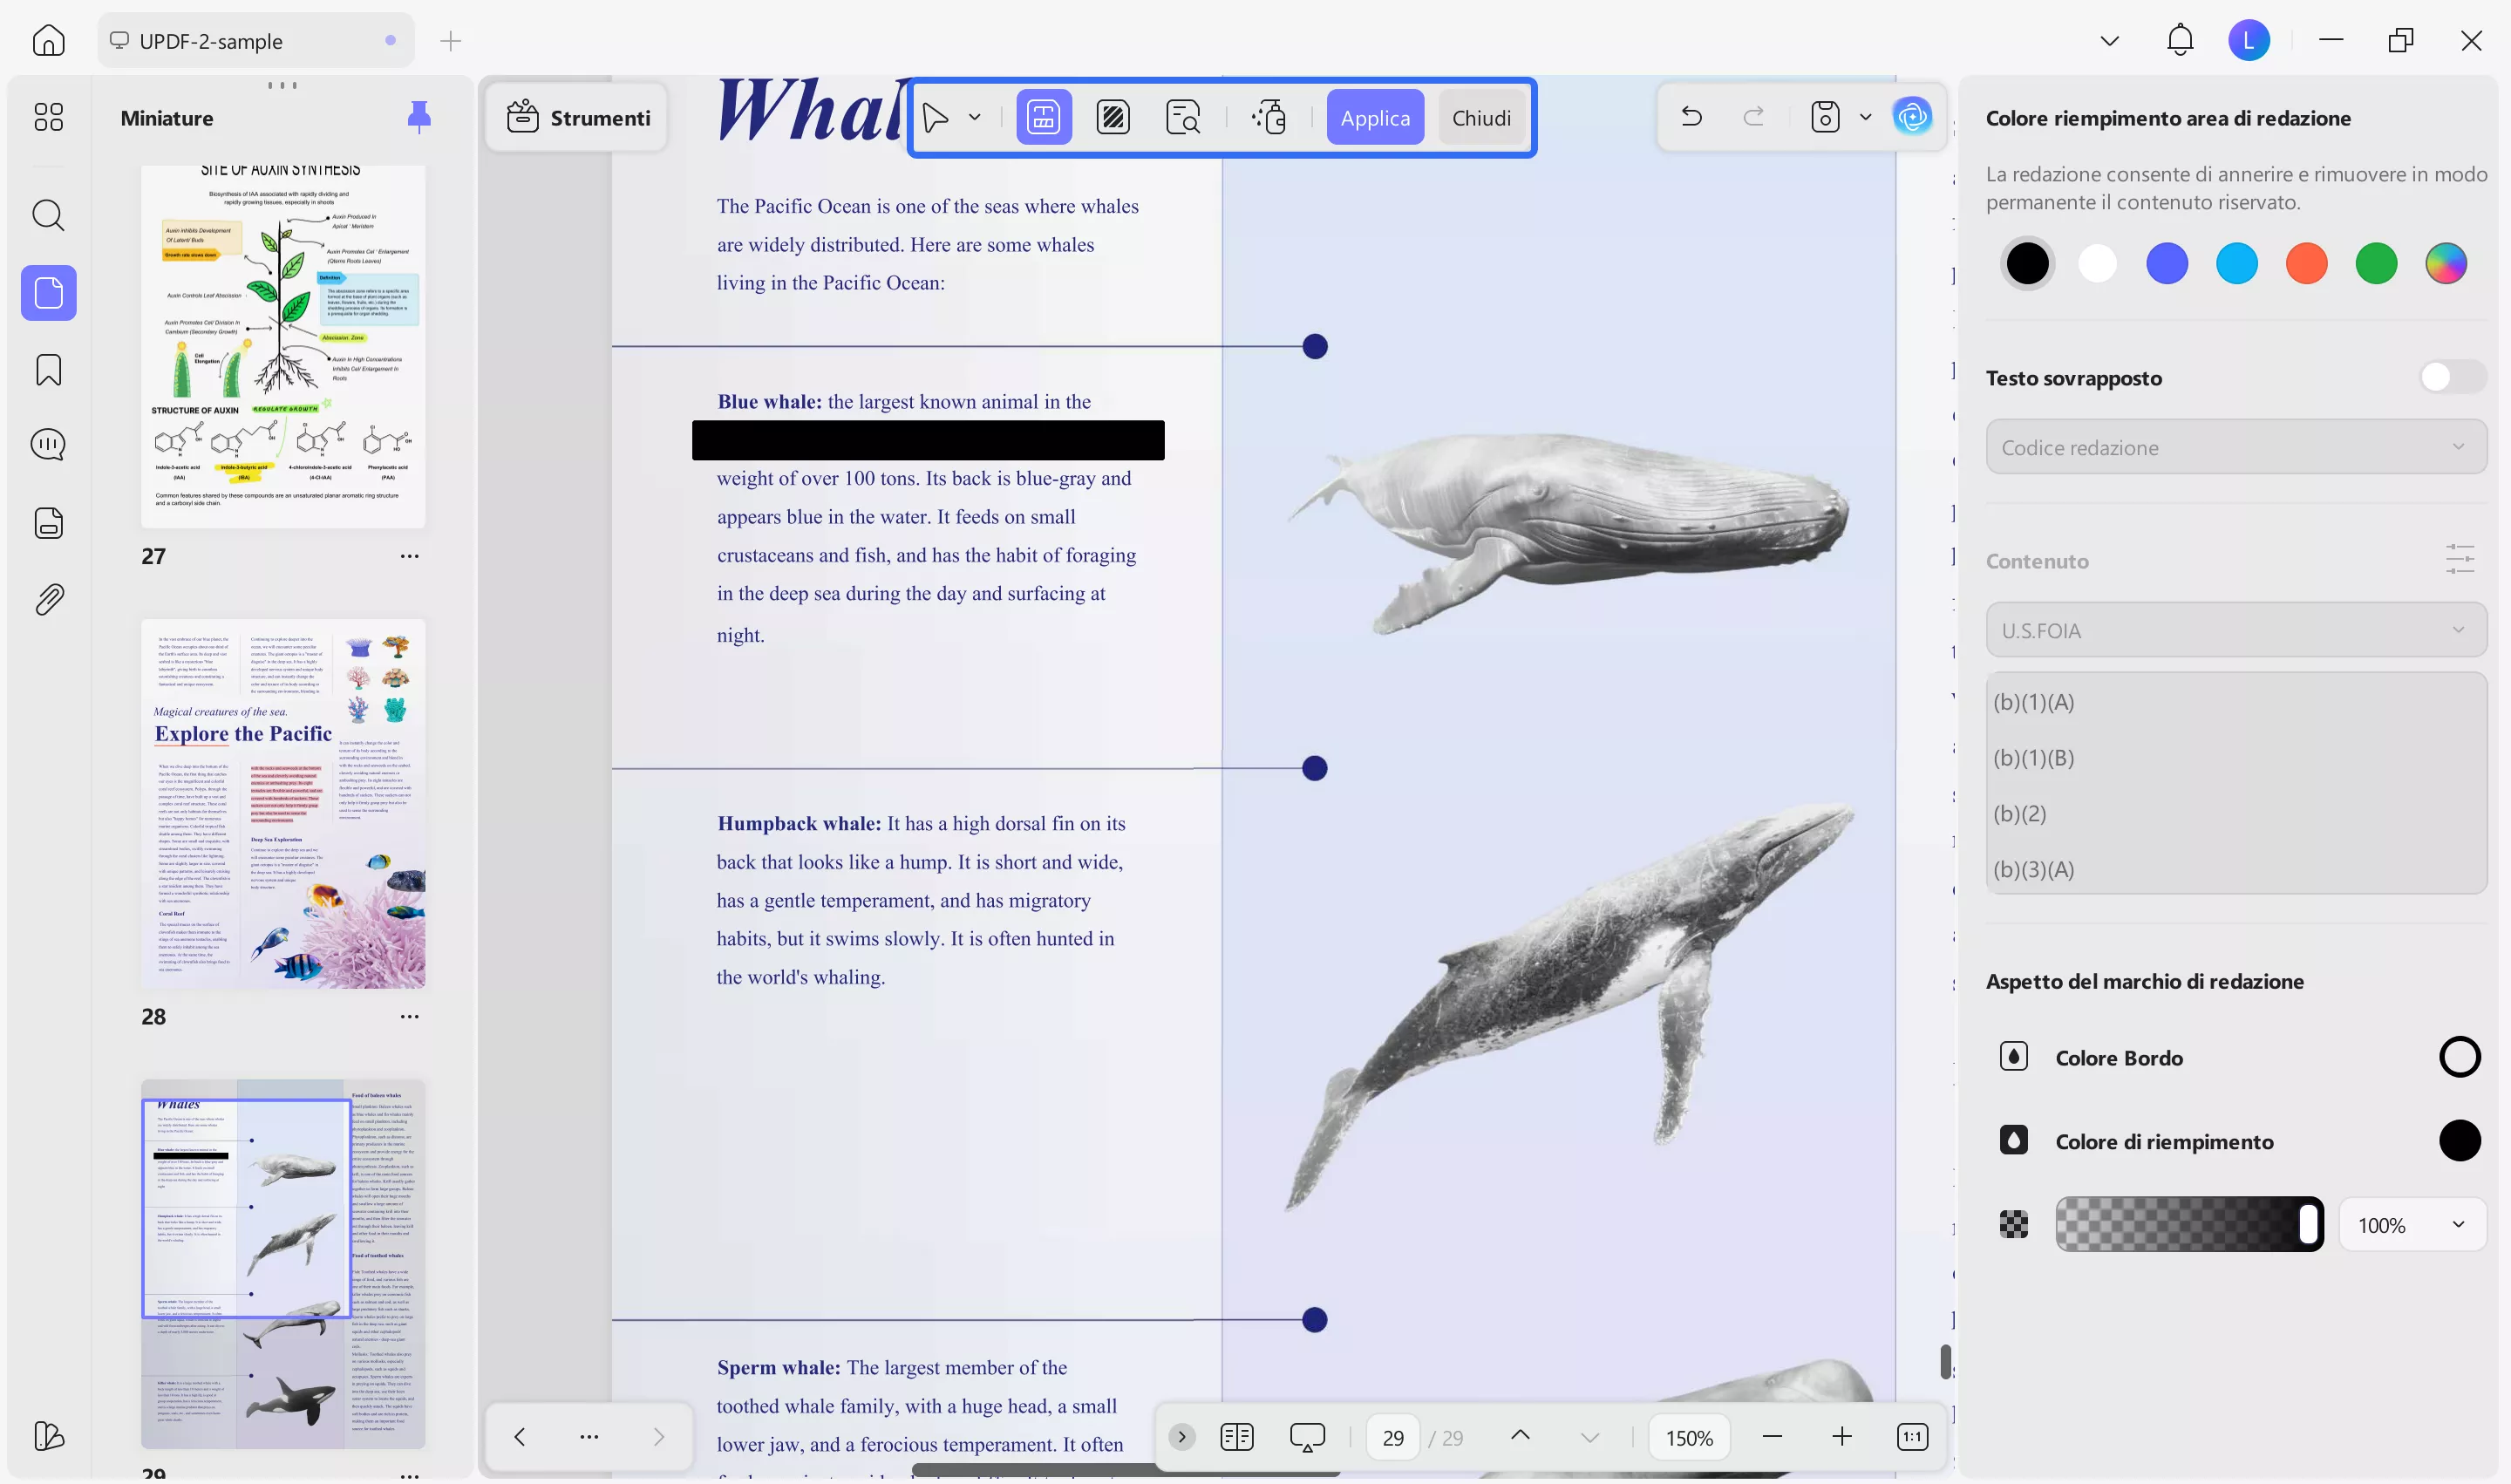Screen dimensions: 2511x1484
Task: Toggle the Testo sovrapposto switch
Action: click(x=2451, y=377)
